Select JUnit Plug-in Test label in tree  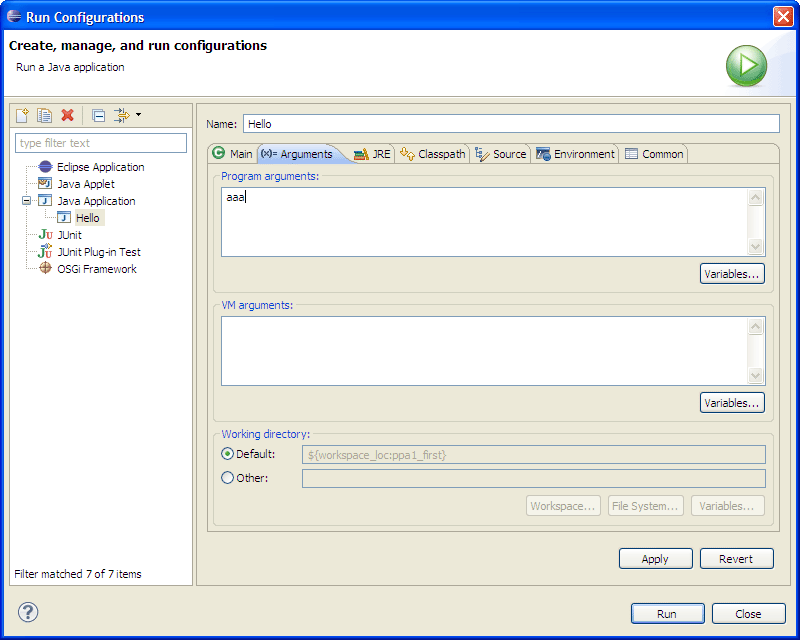pos(99,252)
